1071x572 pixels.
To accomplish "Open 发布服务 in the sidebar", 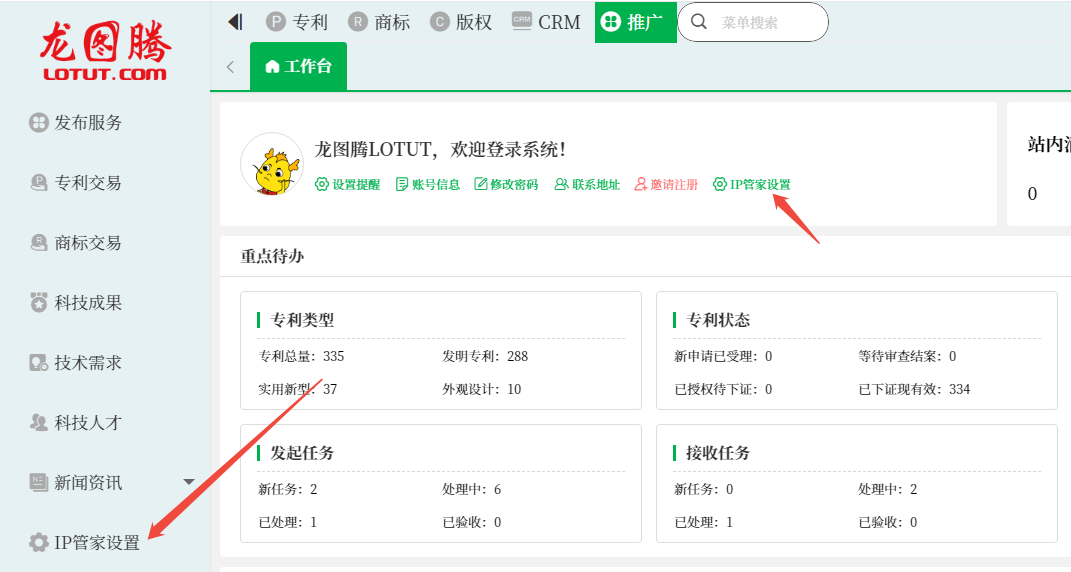I will point(88,123).
